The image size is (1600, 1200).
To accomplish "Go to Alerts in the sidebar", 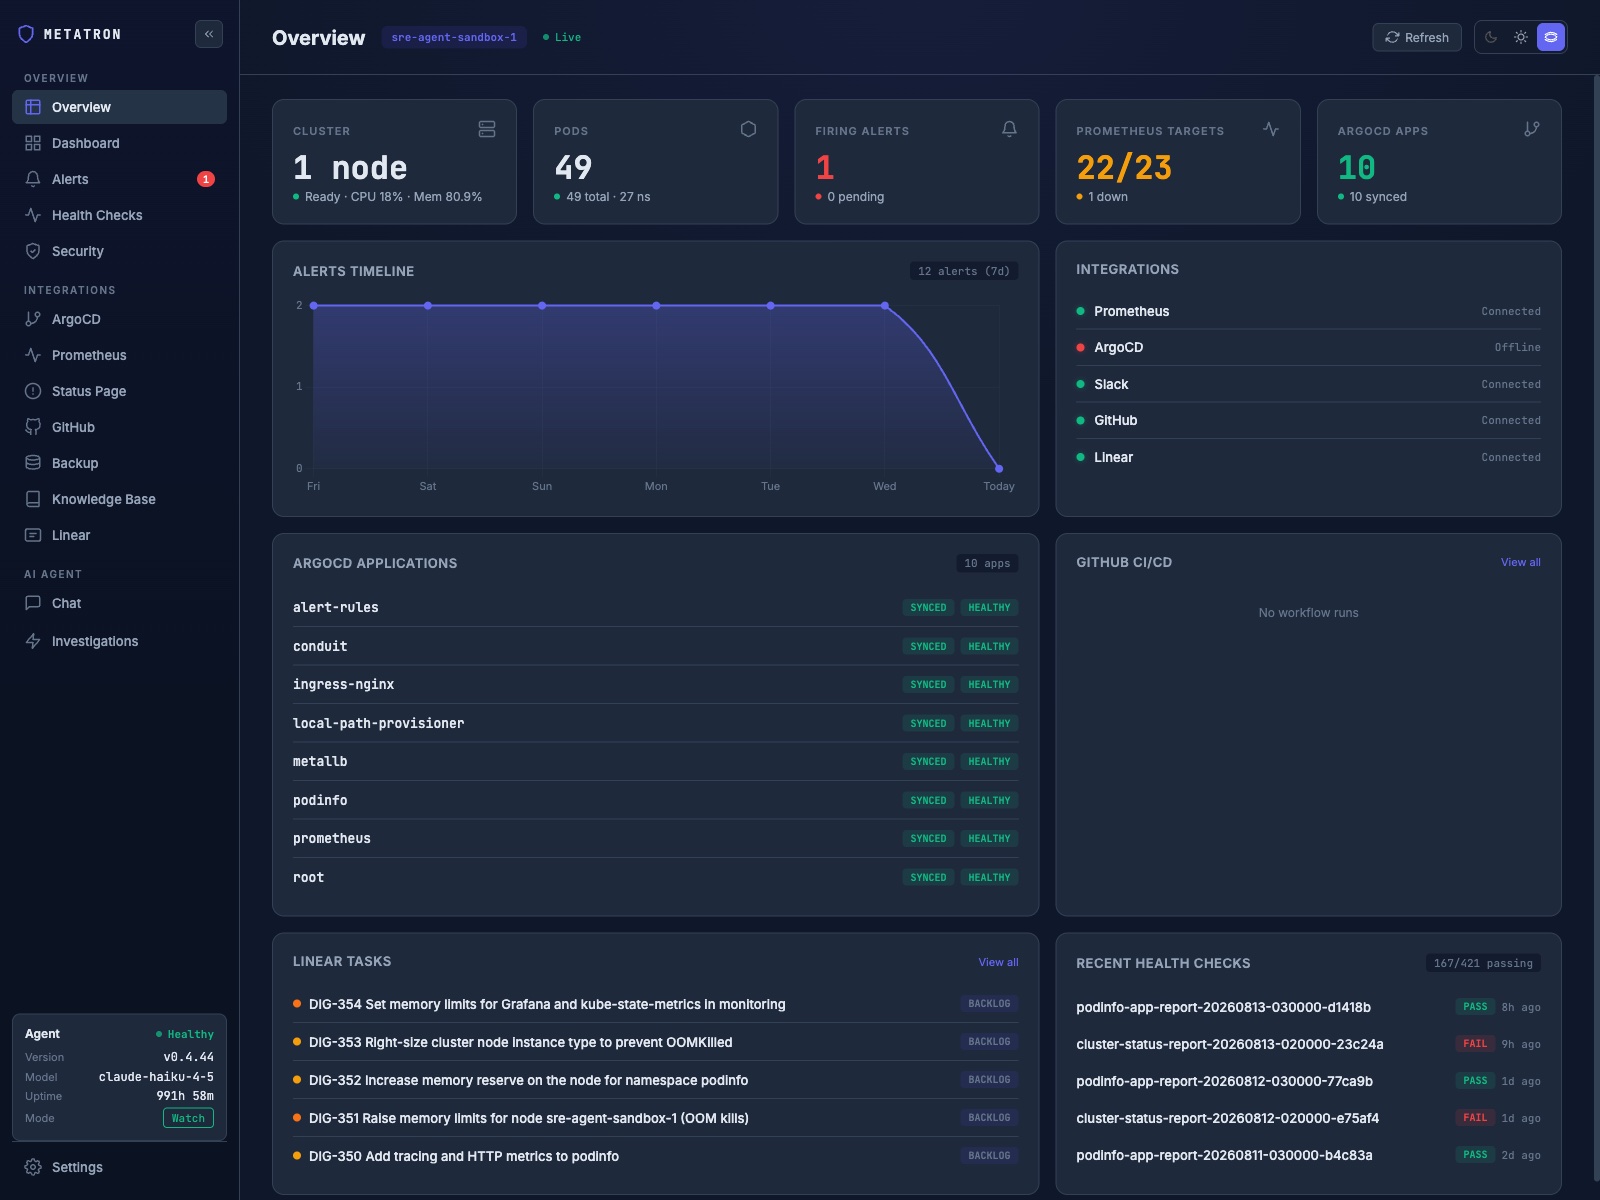I will pyautogui.click(x=119, y=179).
